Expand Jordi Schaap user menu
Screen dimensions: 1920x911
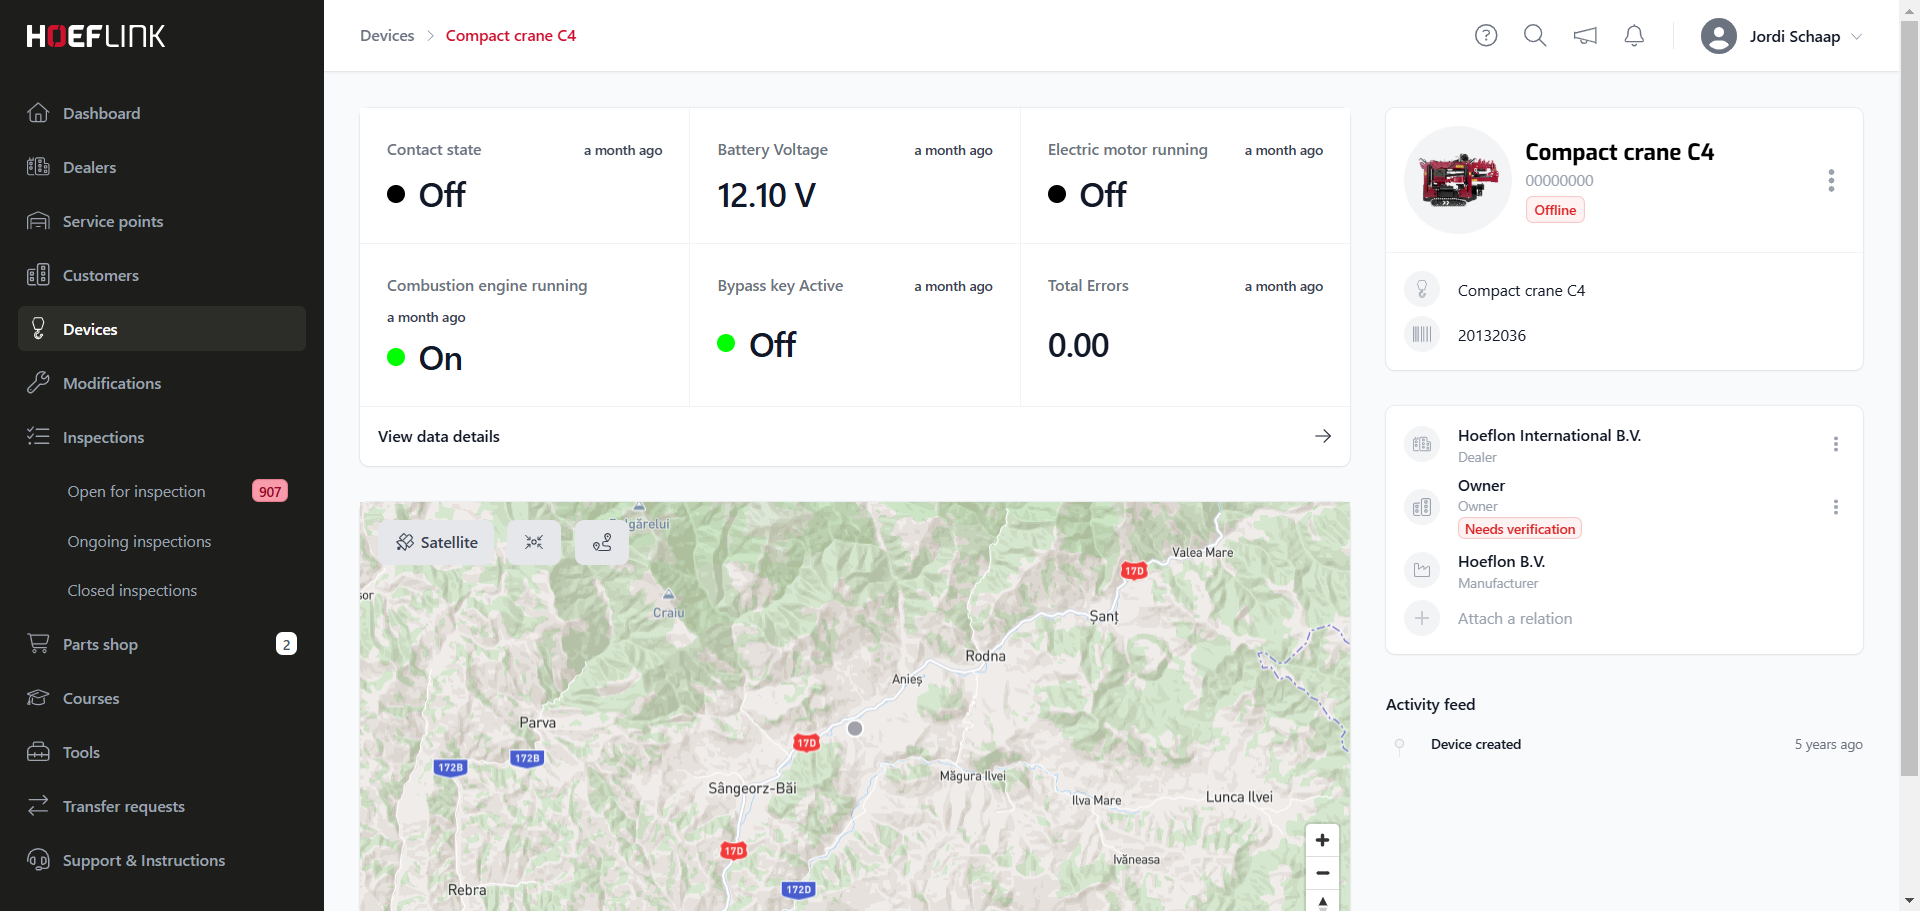1781,36
